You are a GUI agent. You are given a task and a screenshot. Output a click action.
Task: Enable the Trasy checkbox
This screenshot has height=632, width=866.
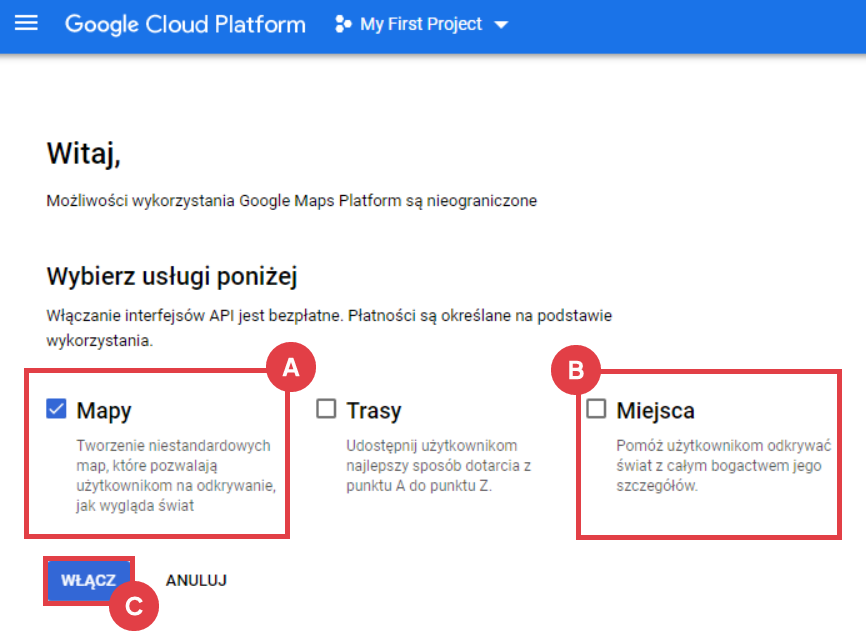[326, 408]
